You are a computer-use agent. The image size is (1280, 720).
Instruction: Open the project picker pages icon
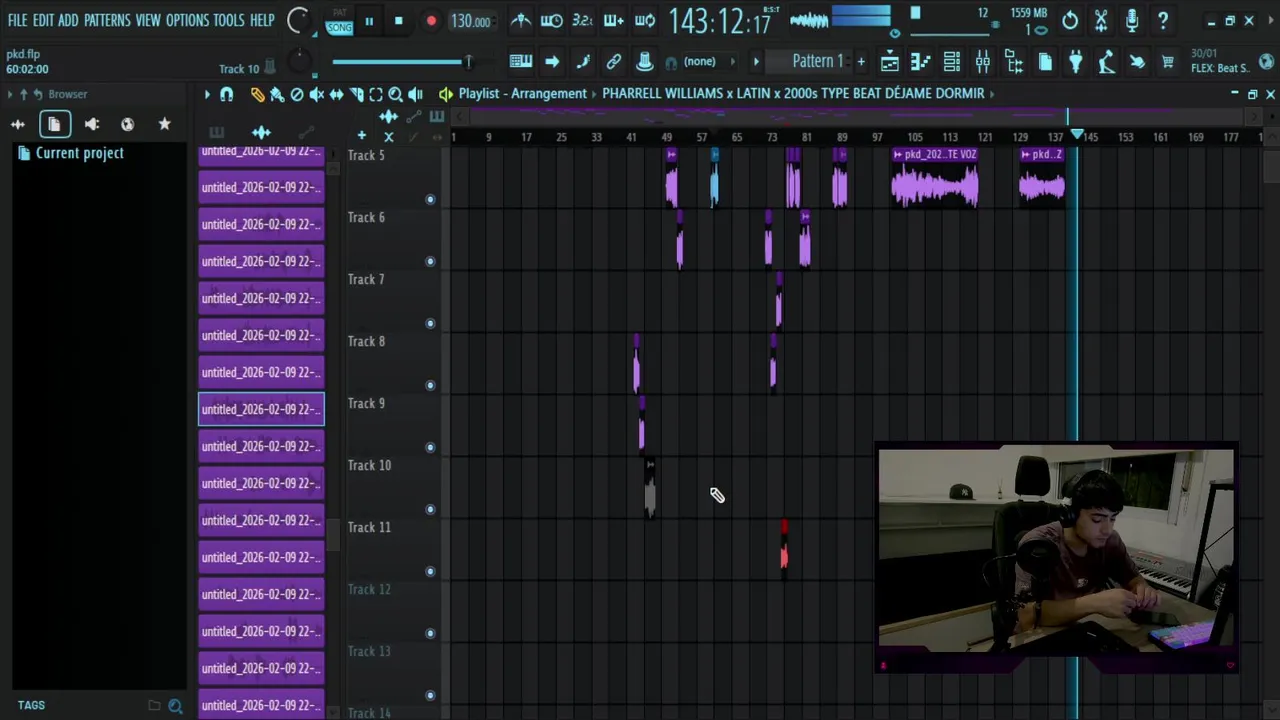click(x=1045, y=62)
